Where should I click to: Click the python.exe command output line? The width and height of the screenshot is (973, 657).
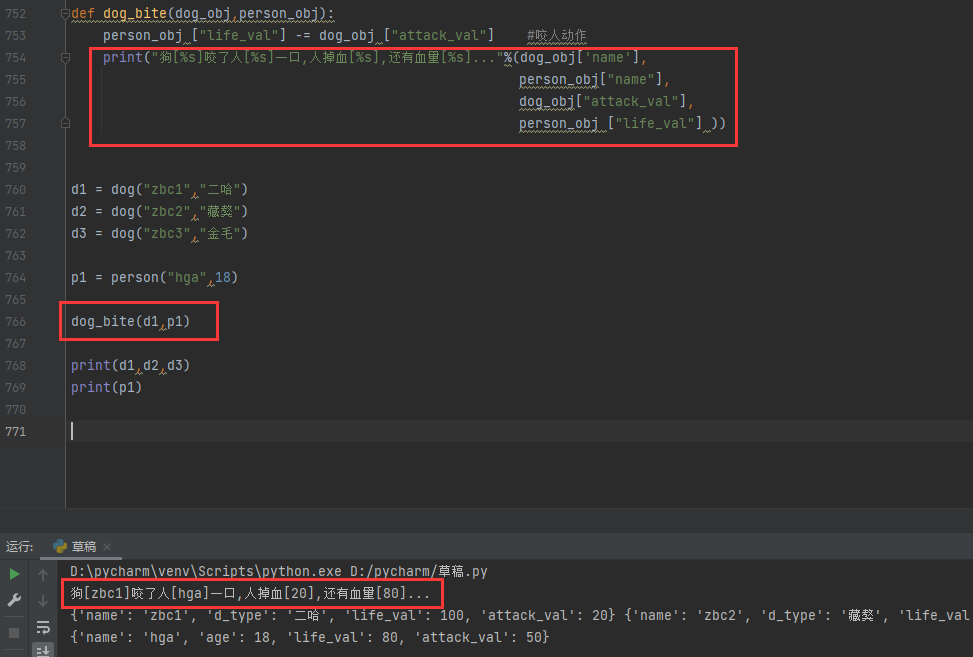coord(279,572)
